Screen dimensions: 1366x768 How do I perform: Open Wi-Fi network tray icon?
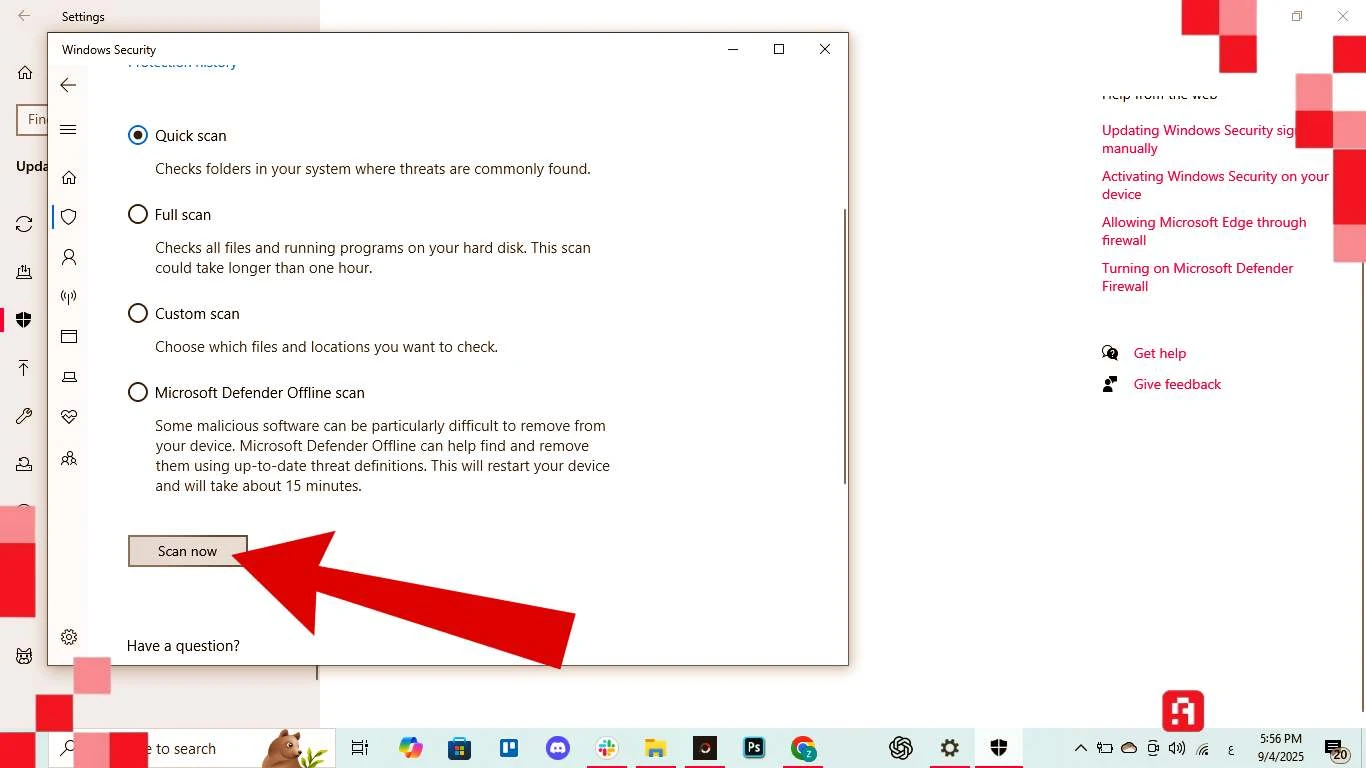(1203, 748)
